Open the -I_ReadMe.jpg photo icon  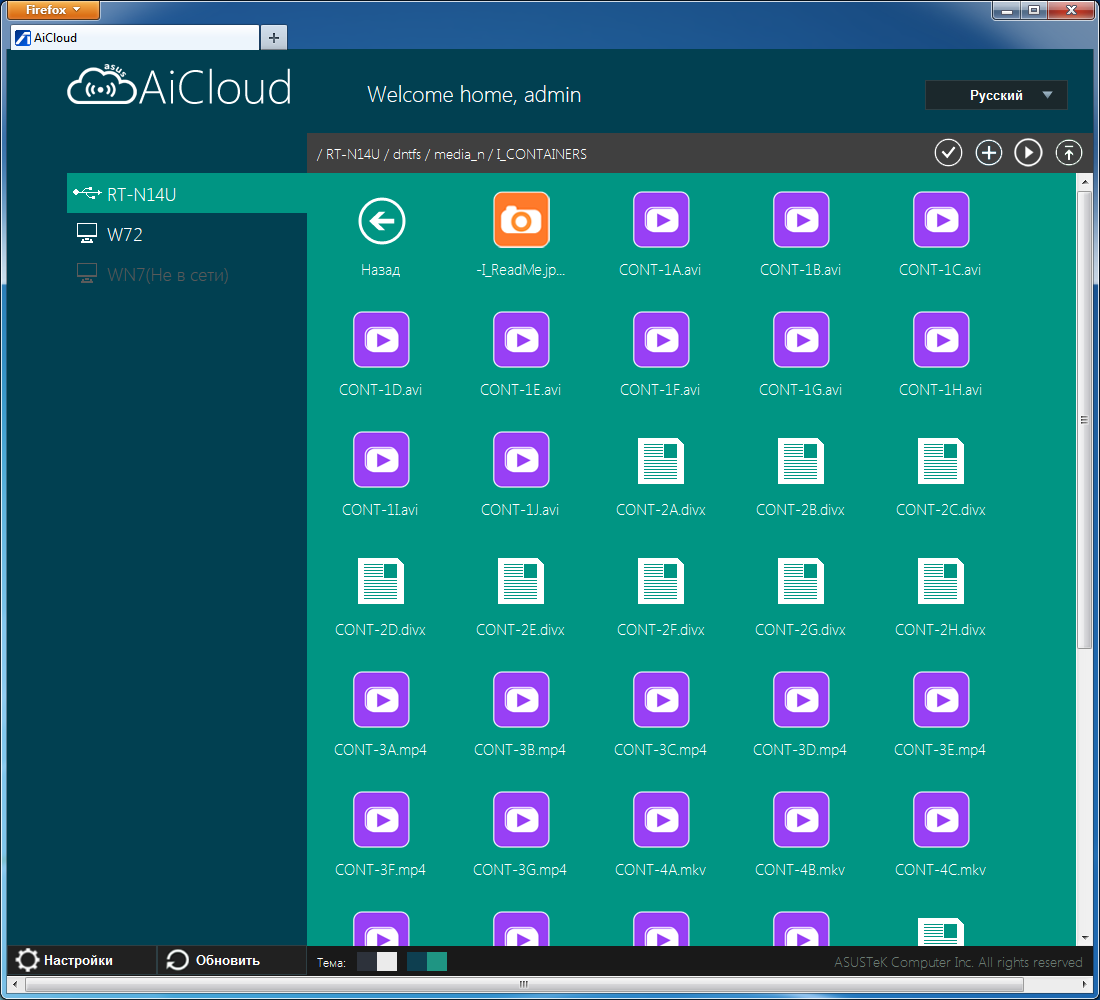coord(521,220)
